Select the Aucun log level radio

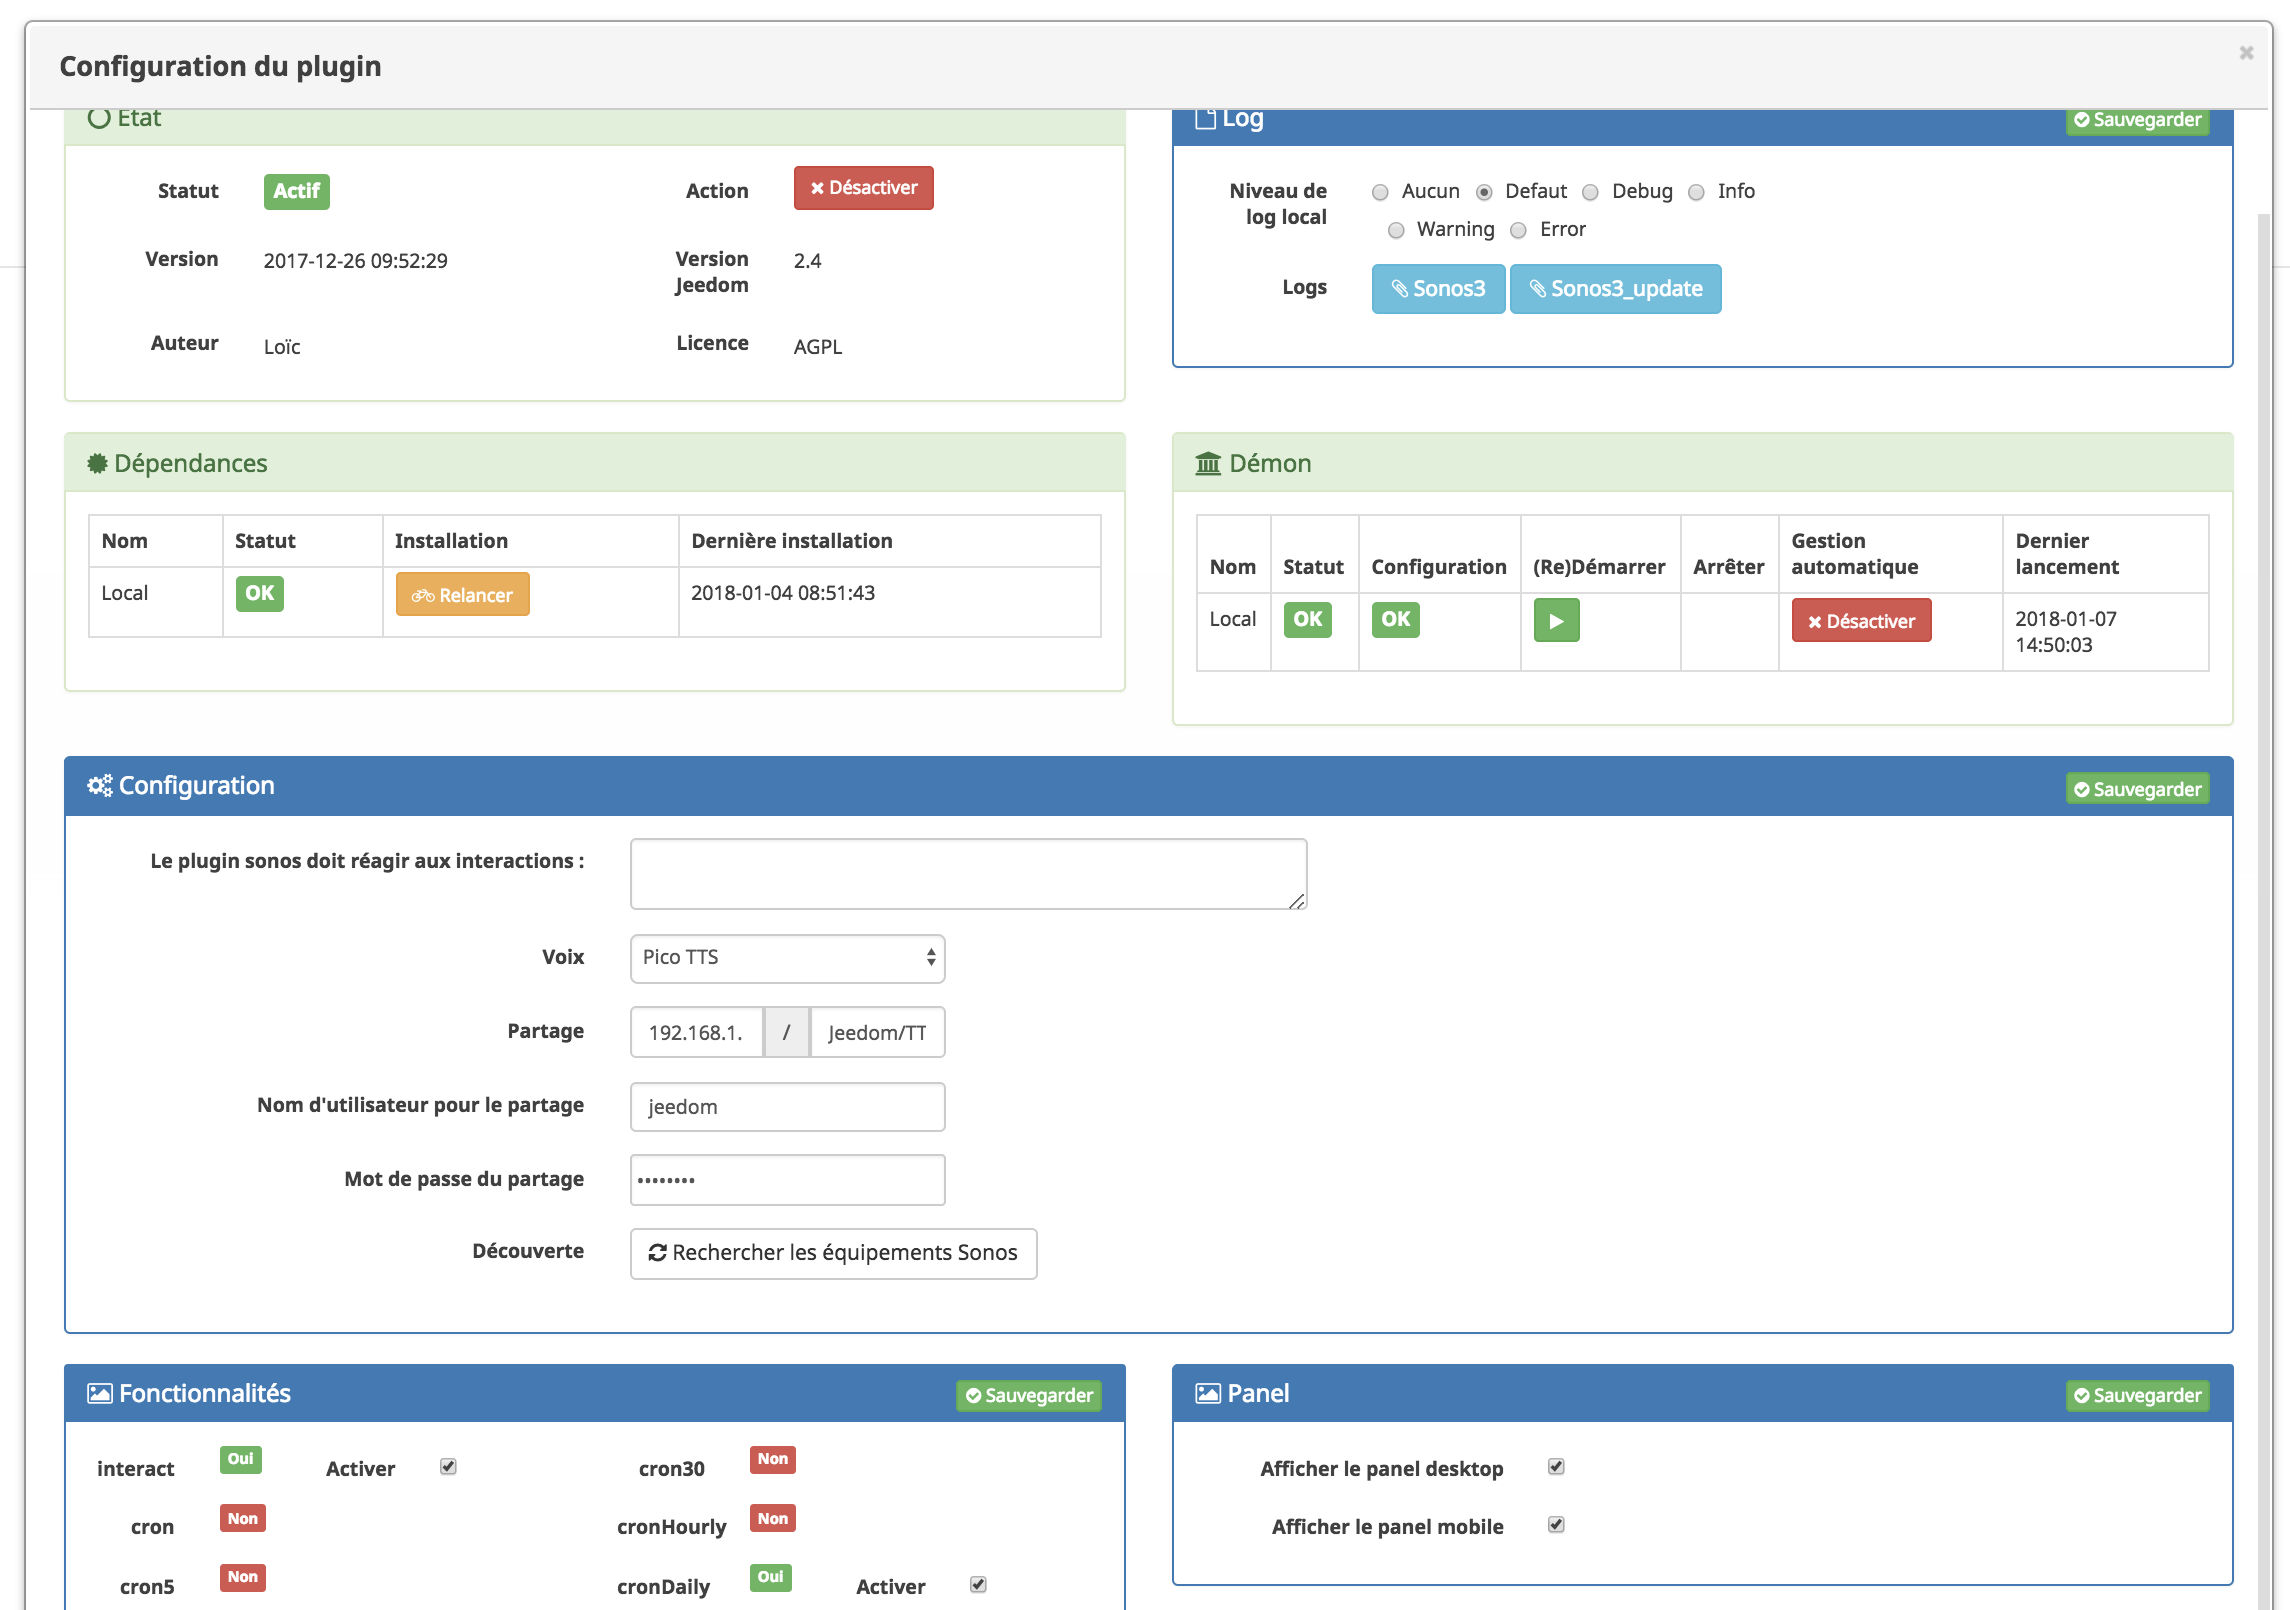[1380, 192]
